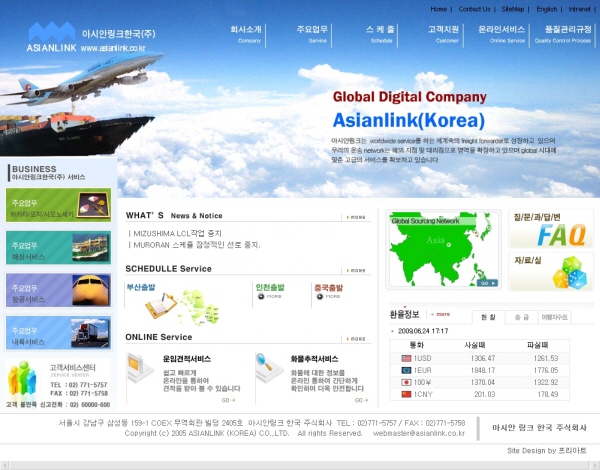Open the 스케줄 Schedule menu
This screenshot has width=600, height=470.
click(380, 34)
